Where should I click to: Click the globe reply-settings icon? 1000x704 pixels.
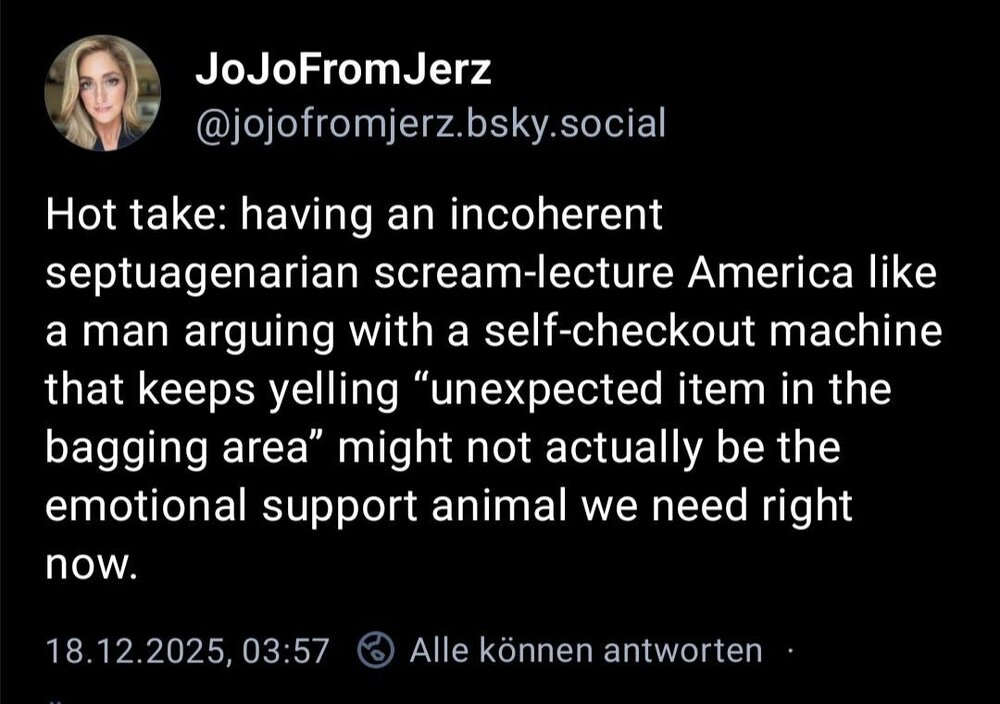[x=377, y=652]
